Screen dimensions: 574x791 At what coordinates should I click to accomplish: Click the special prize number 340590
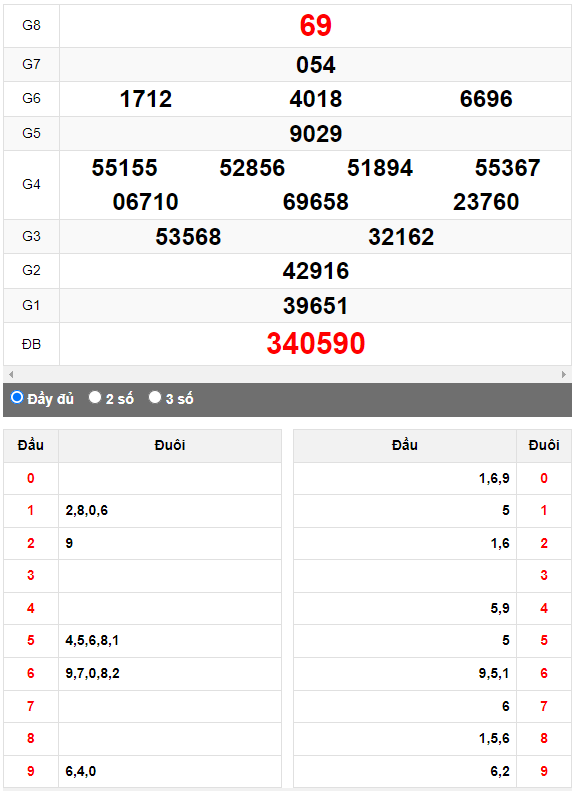(316, 344)
